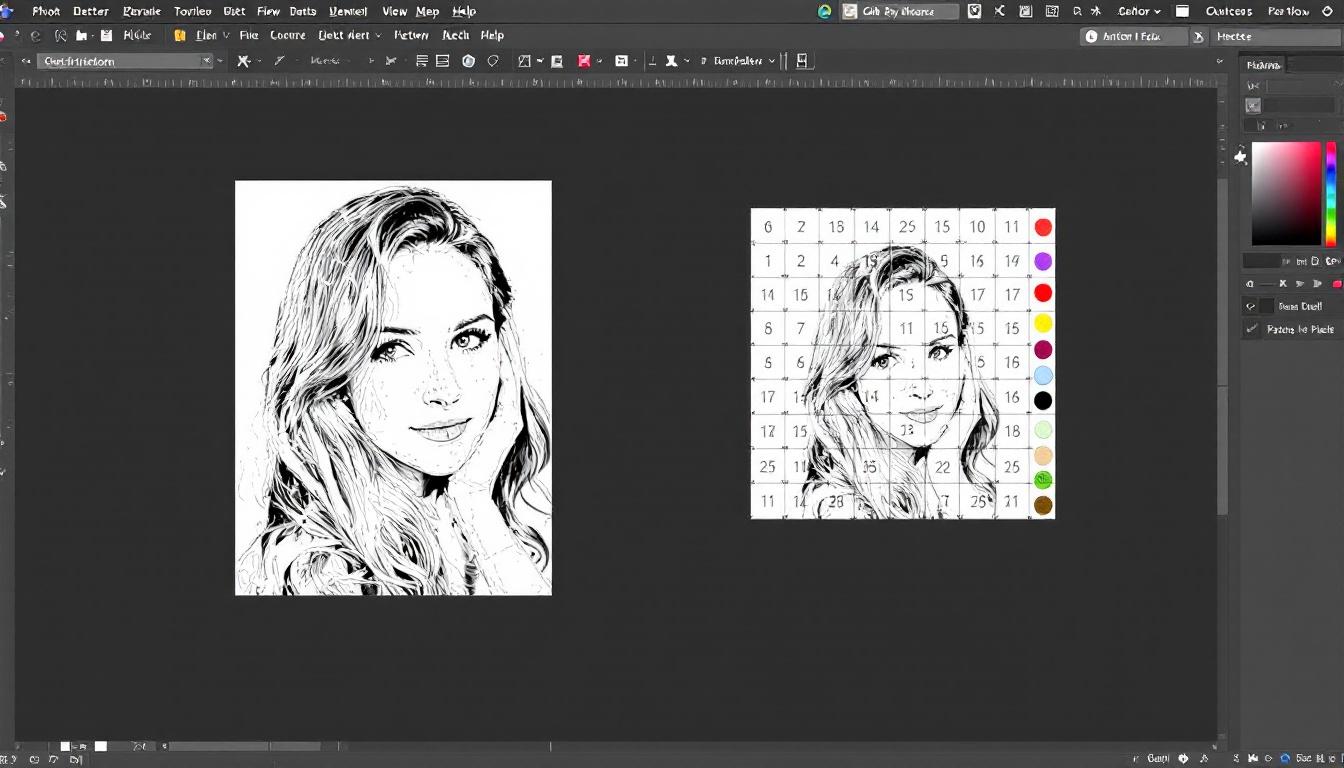
Task: Toggle the icon on the second layer row
Action: [x=1251, y=329]
